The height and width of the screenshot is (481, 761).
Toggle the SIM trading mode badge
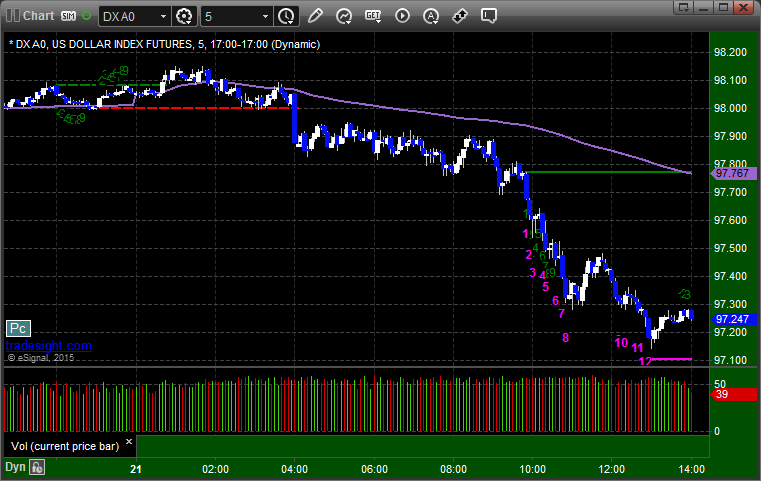click(x=68, y=16)
